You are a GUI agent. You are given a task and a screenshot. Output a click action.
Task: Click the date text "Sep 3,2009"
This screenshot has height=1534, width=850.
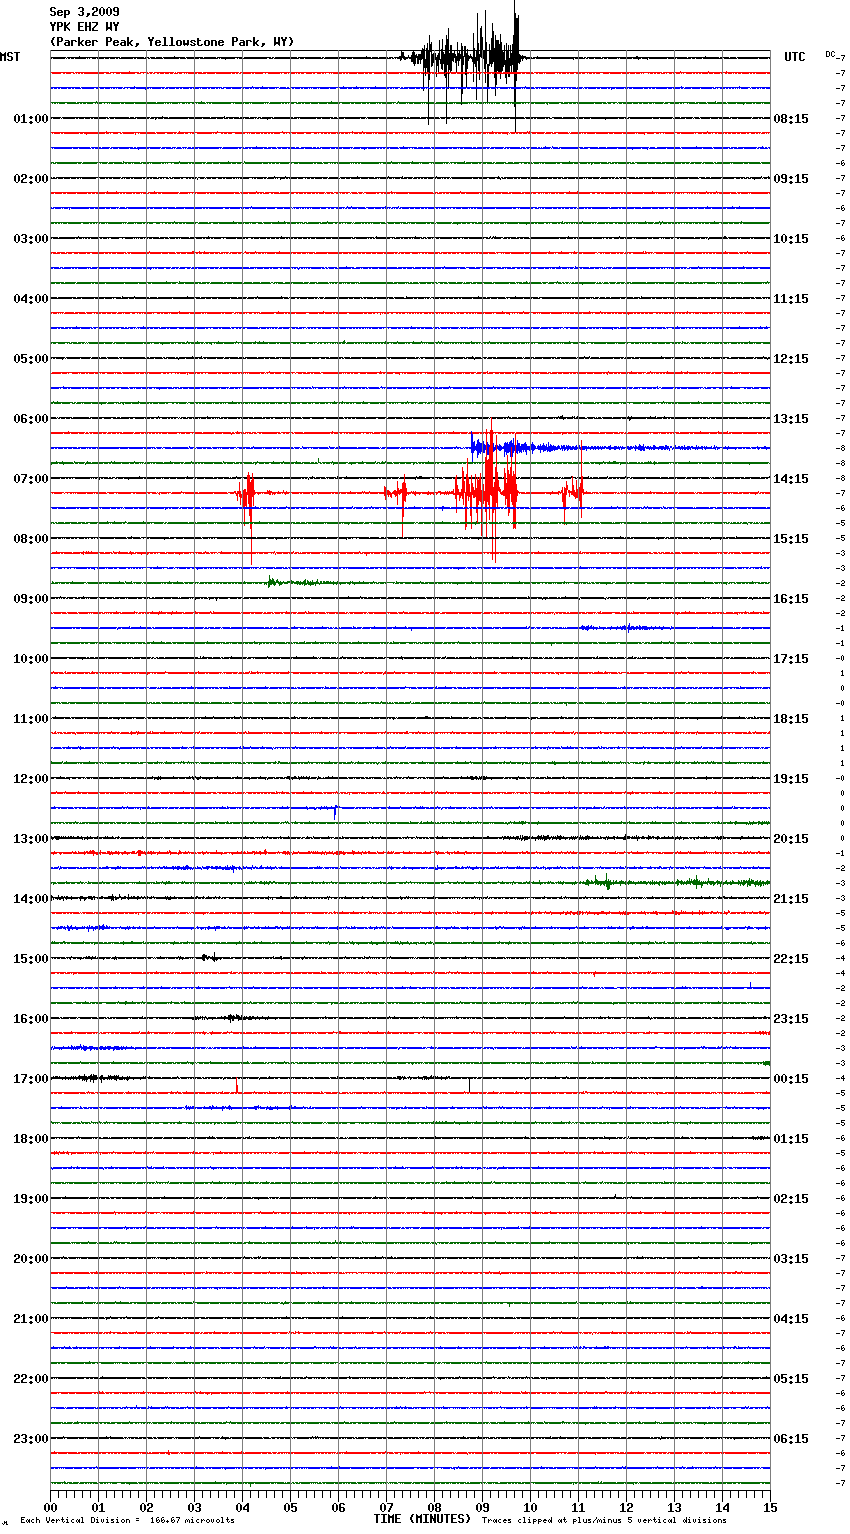click(84, 12)
